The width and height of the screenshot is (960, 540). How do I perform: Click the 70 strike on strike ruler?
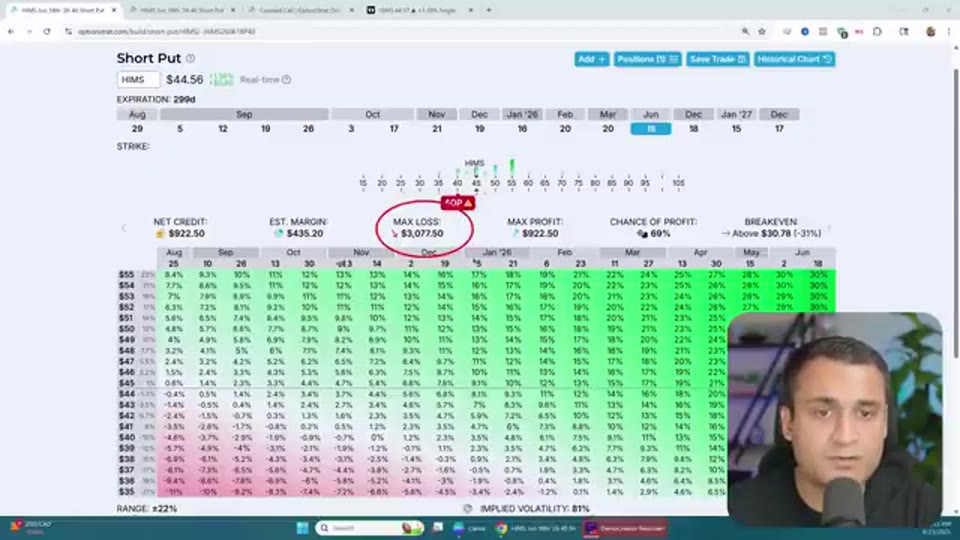[562, 183]
